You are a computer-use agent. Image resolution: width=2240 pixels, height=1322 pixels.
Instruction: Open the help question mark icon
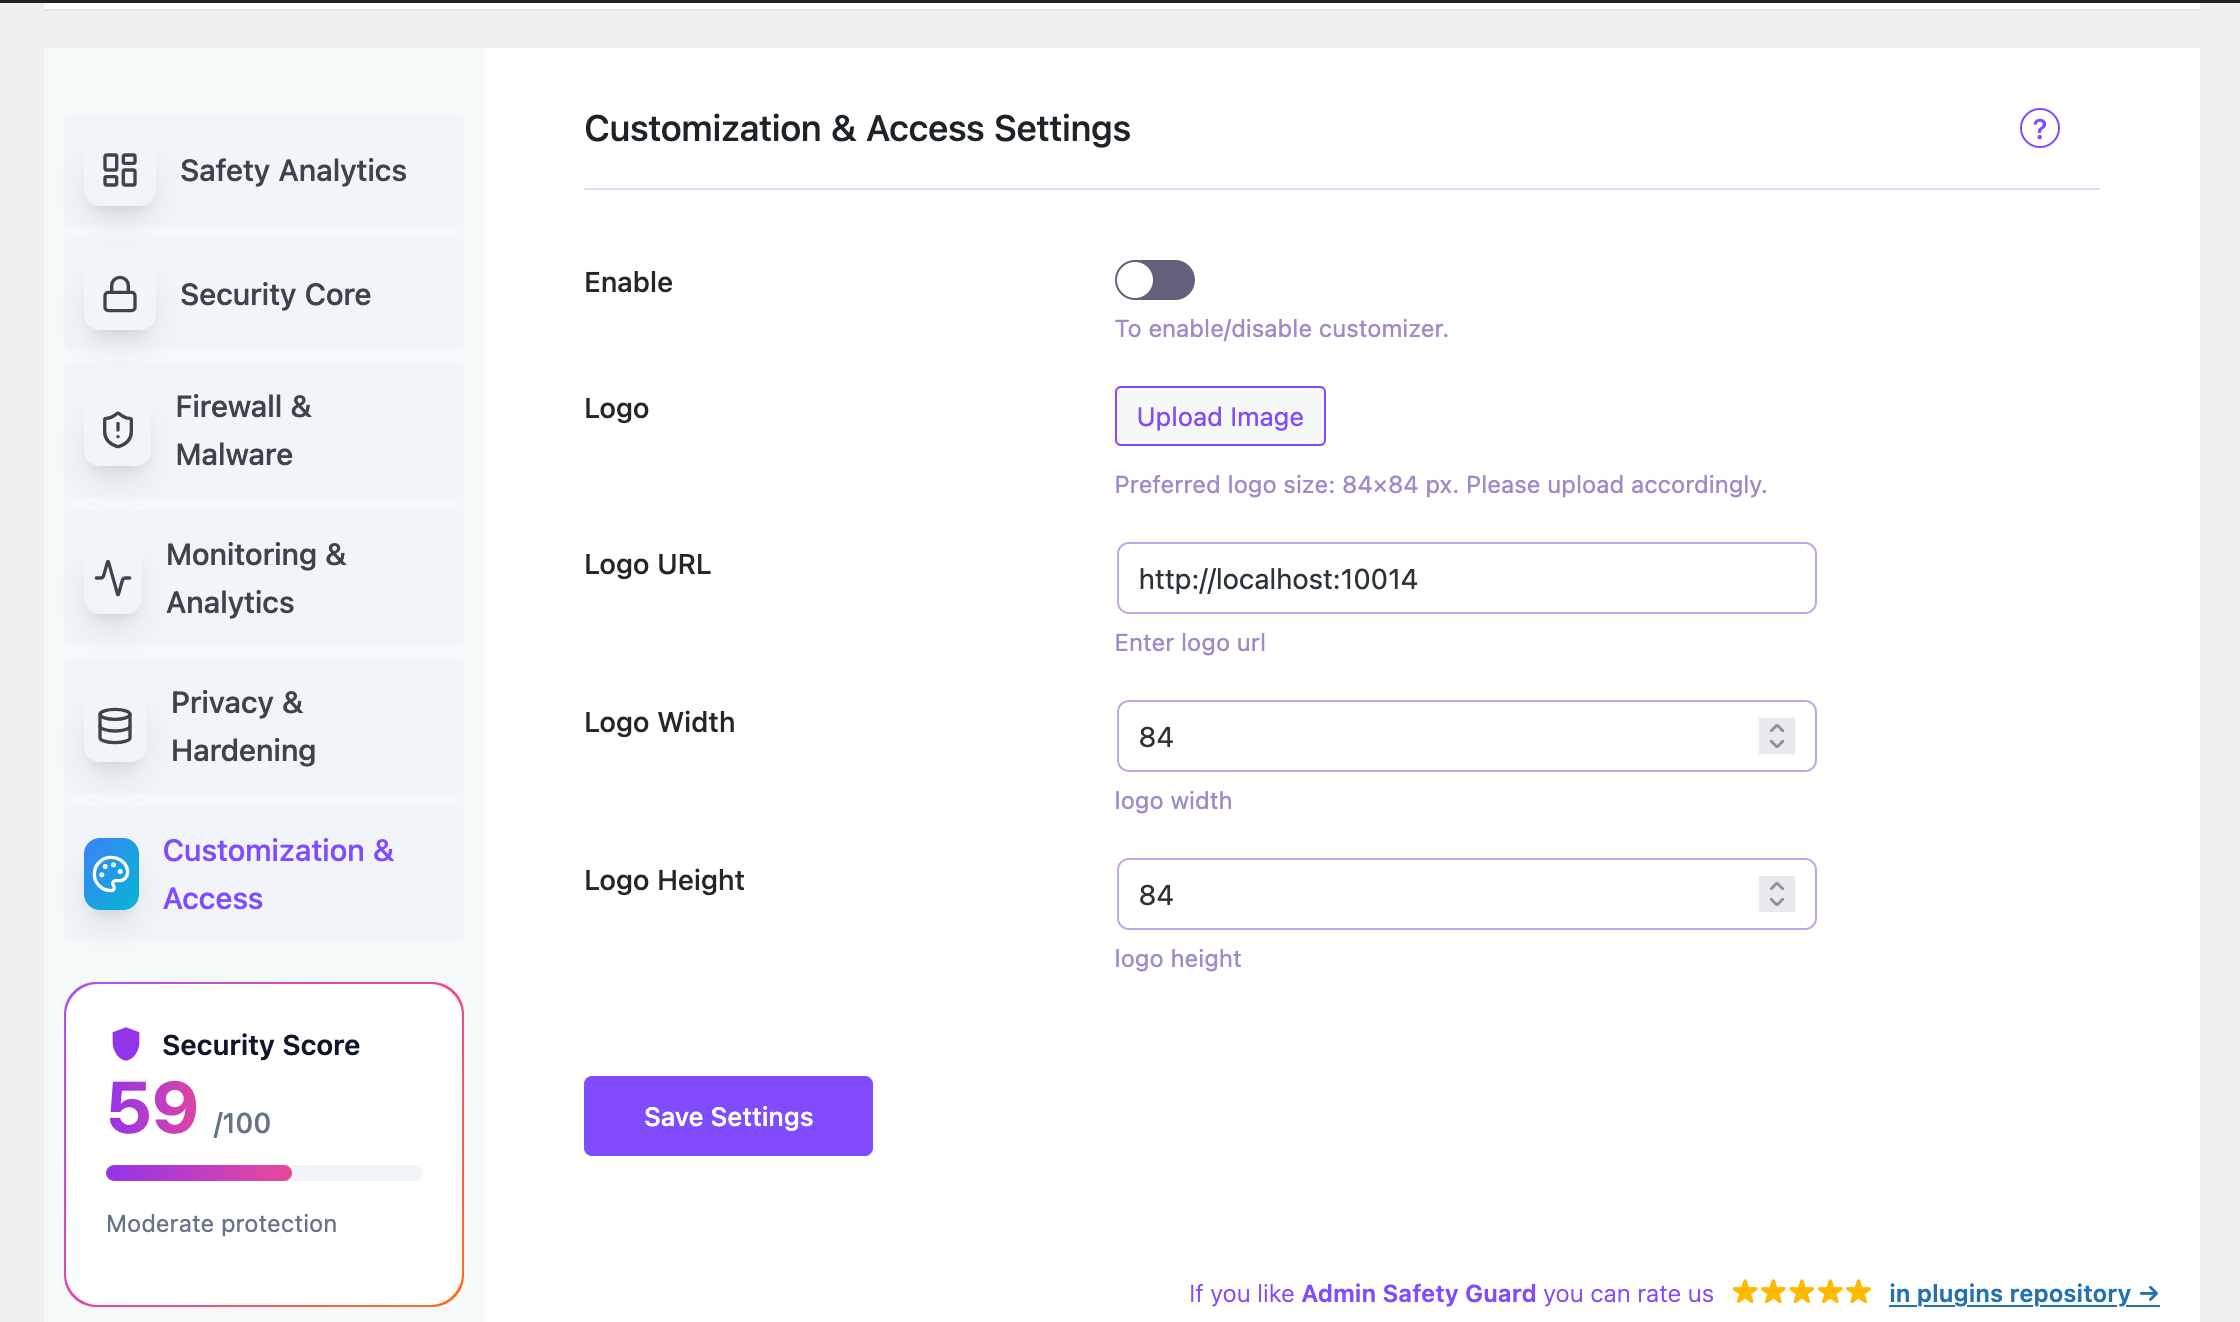coord(2039,128)
